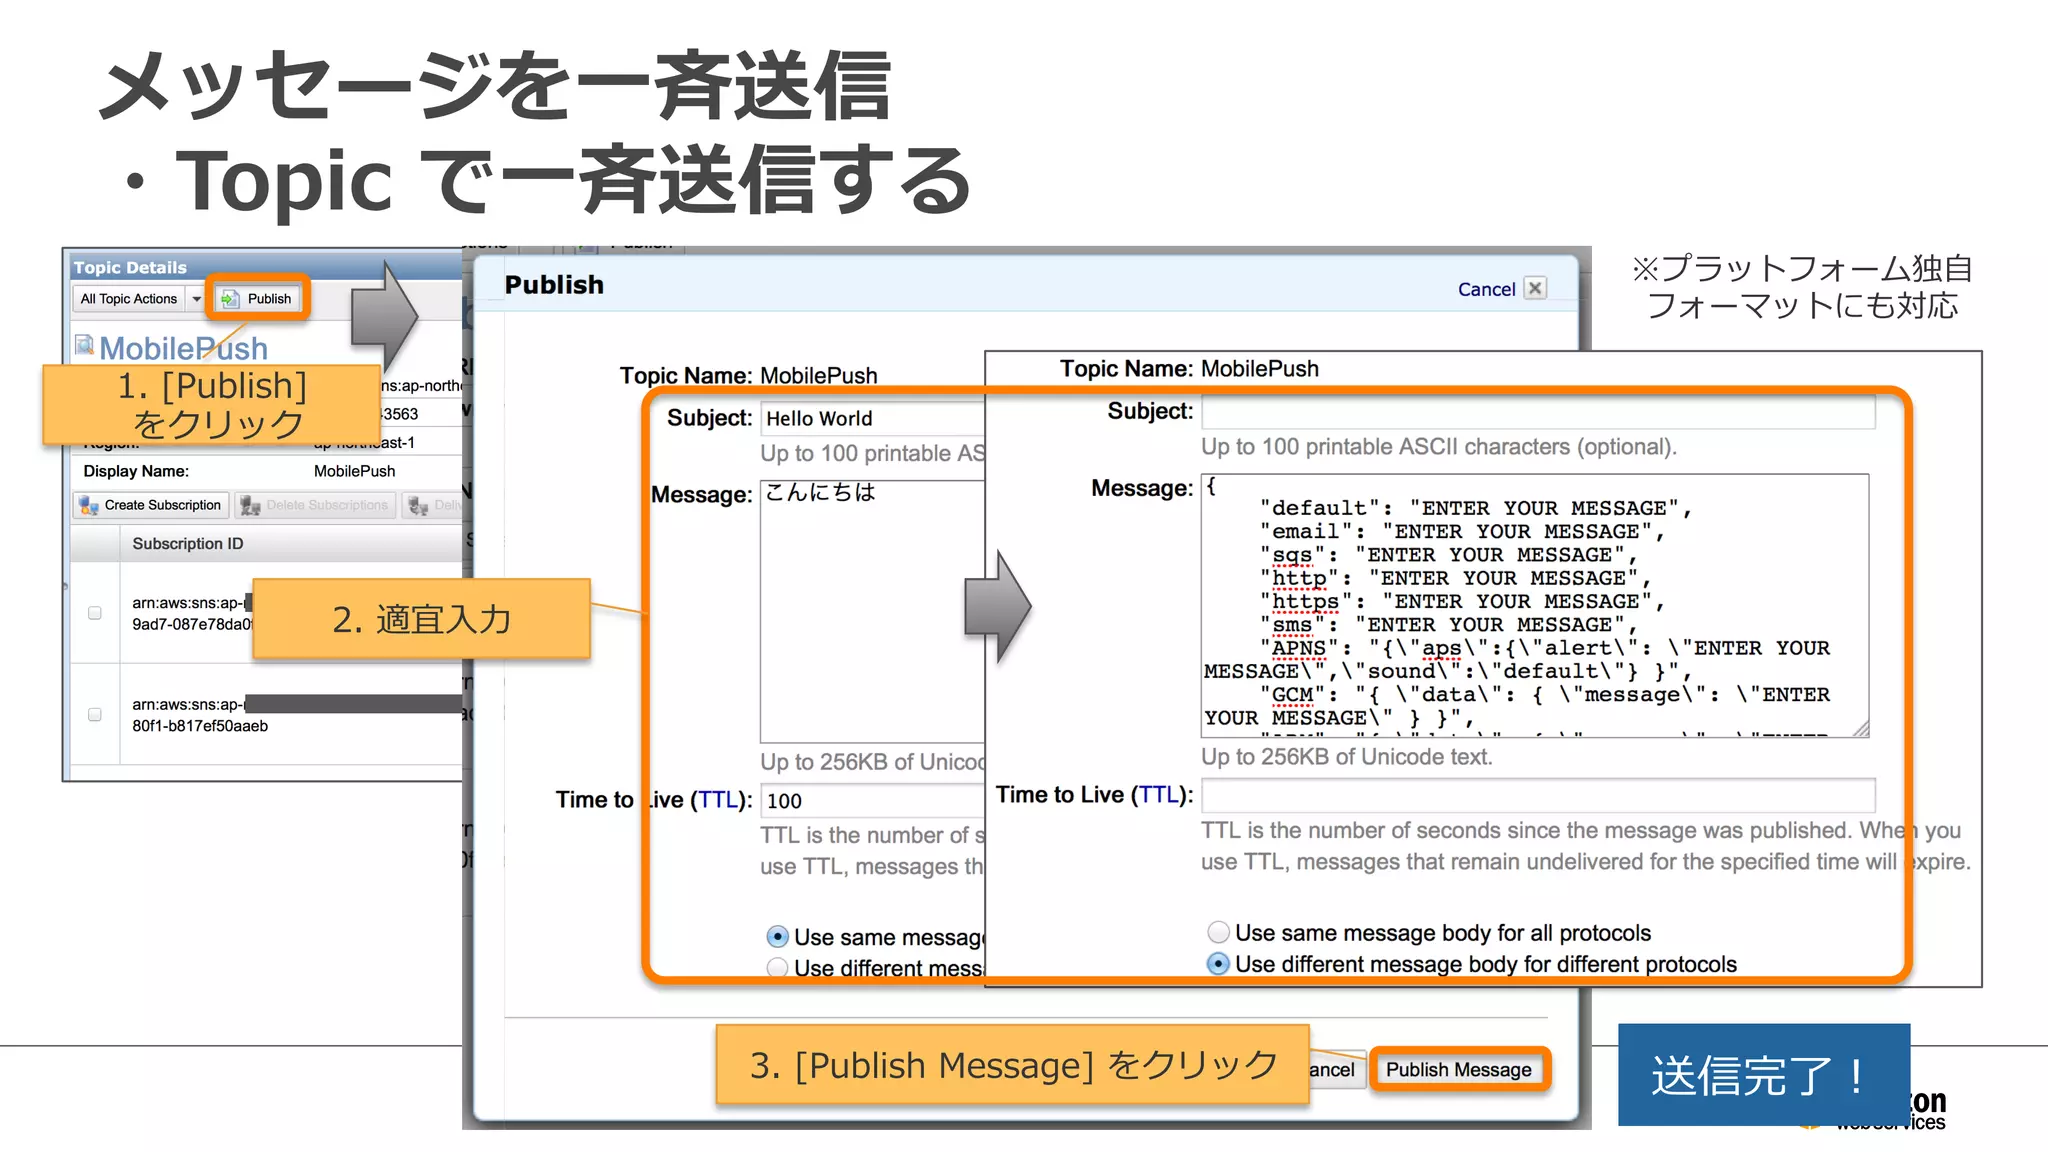Click the empty Time to Live field
Image resolution: width=2048 pixels, height=1152 pixels.
coord(1537,796)
